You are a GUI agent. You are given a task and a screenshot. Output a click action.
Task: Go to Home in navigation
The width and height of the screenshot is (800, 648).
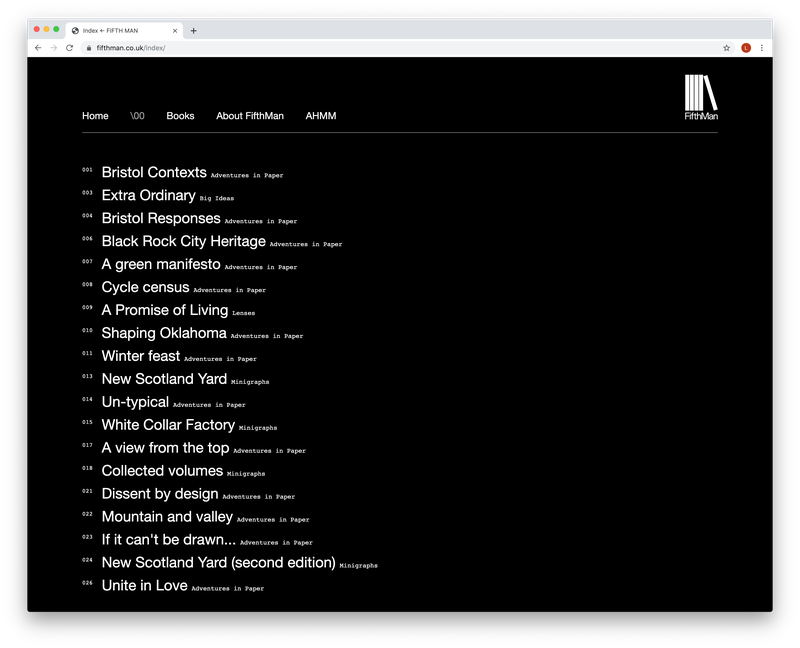(95, 116)
